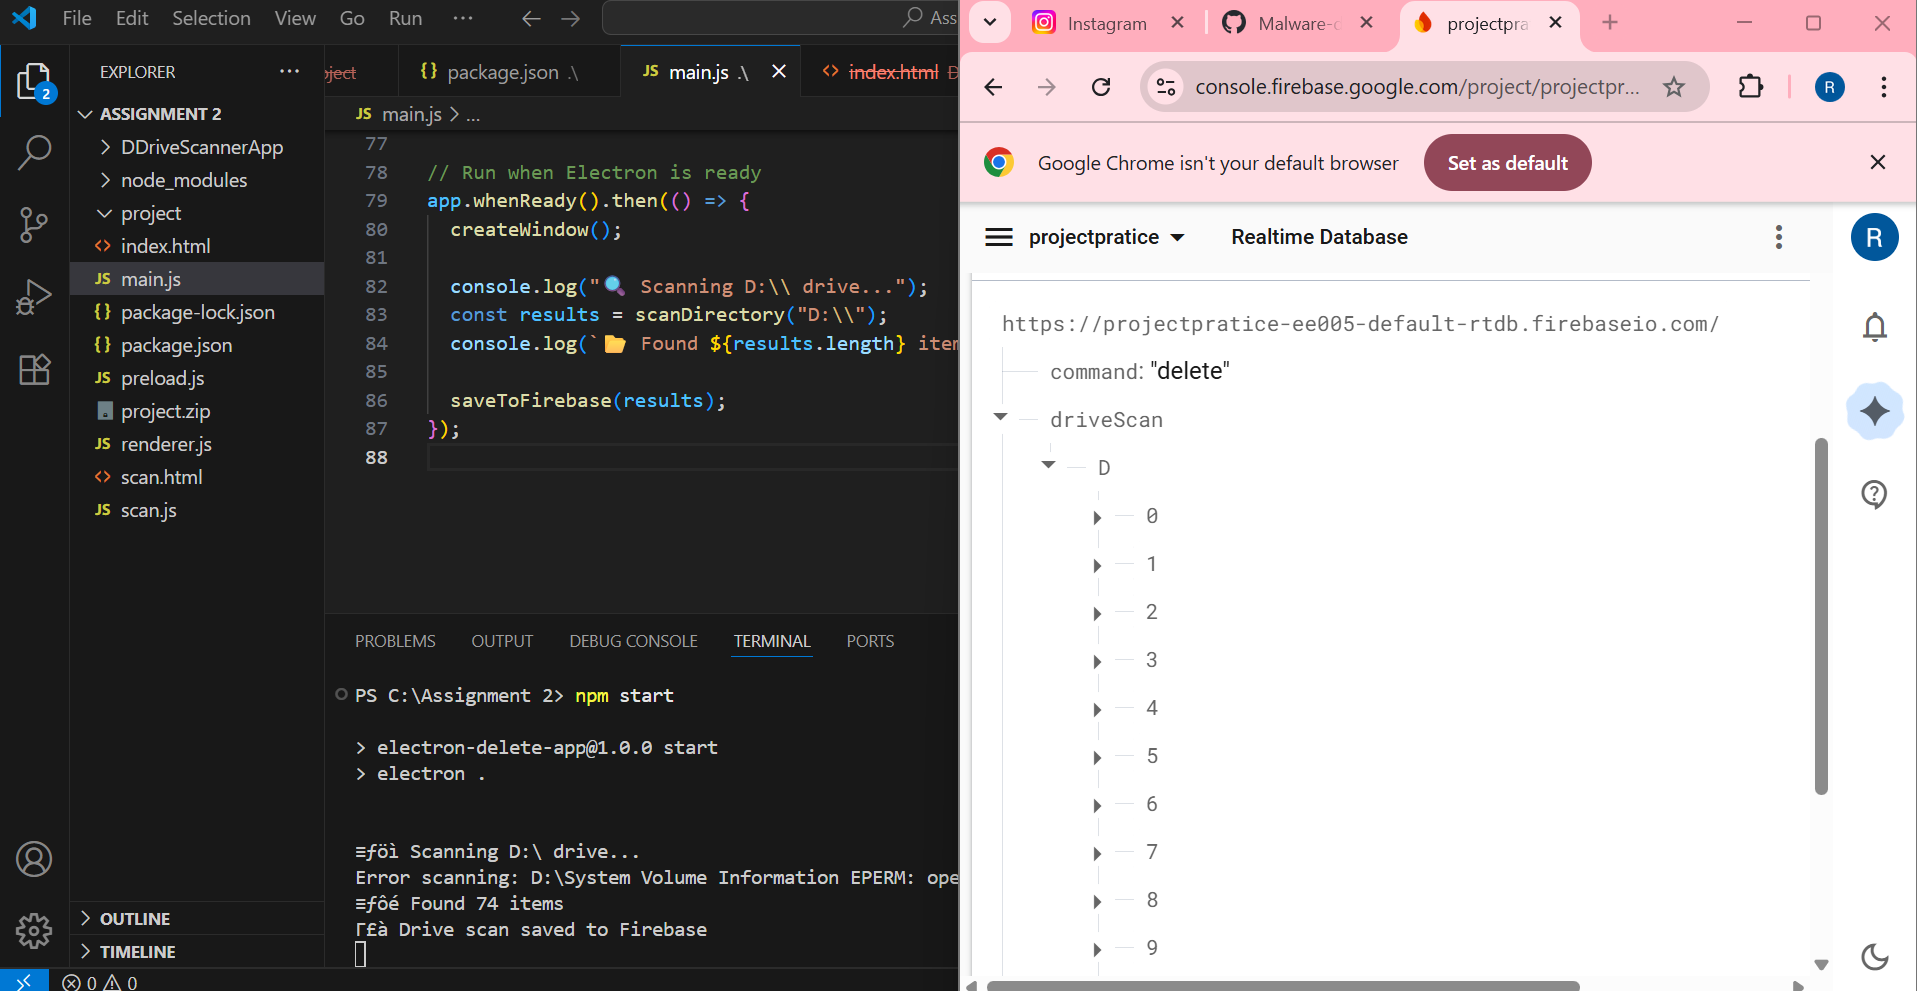Open the Manage gear icon in VS Code

(34, 930)
